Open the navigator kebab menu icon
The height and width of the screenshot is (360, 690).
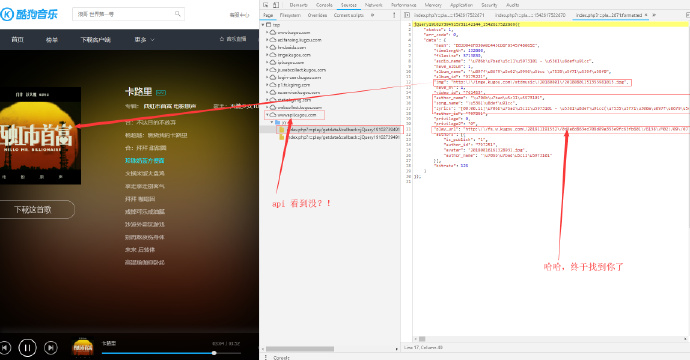pyautogui.click(x=394, y=15)
